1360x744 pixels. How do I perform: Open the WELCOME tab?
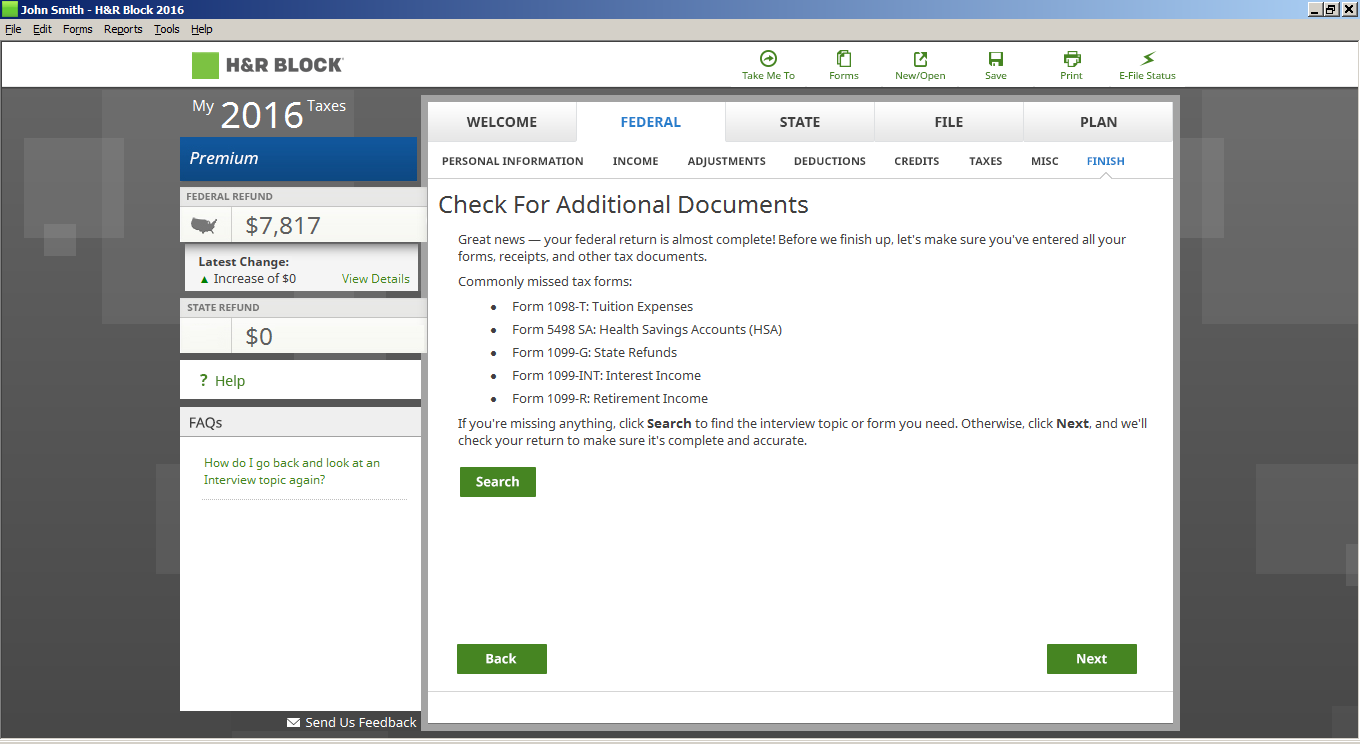tap(502, 122)
